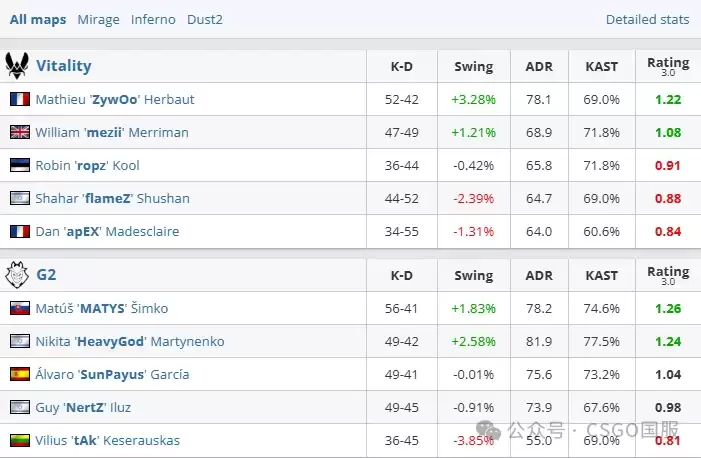Open Nikita 'HeavyGod' Martynenko player profile
The width and height of the screenshot is (701, 458).
130,341
